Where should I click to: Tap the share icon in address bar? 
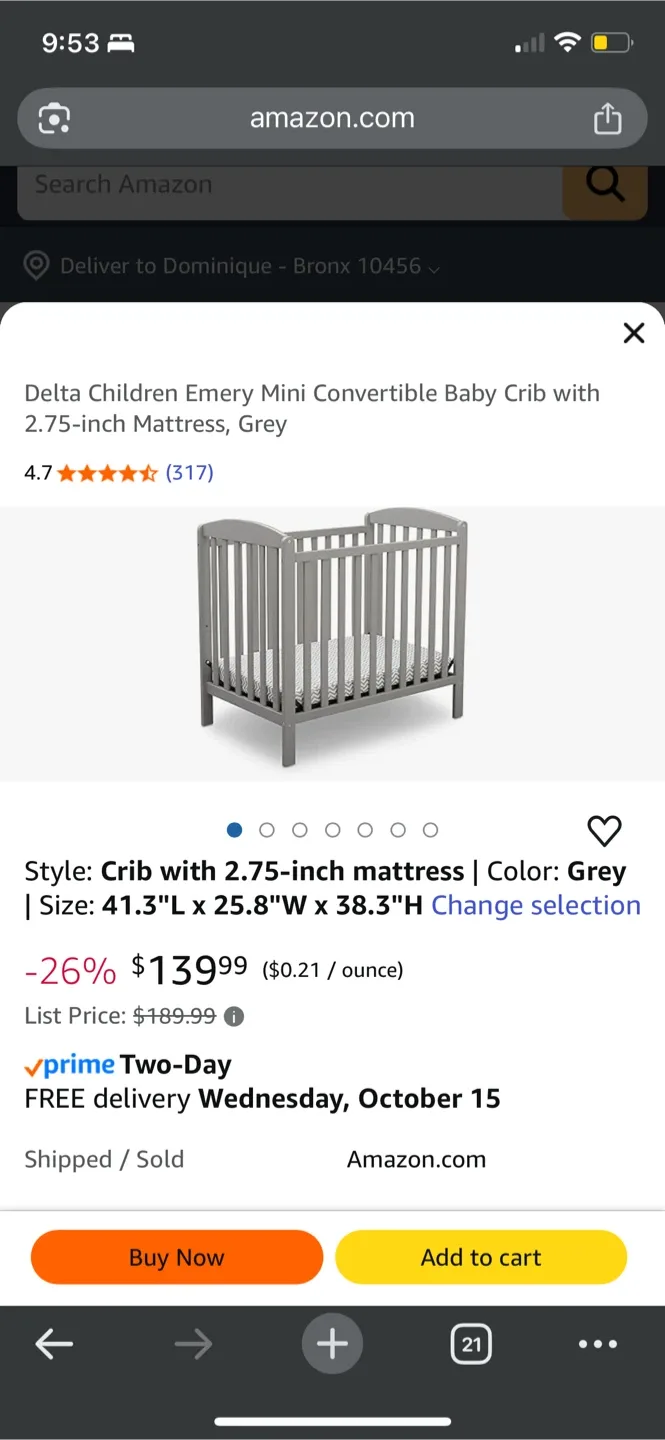(607, 119)
